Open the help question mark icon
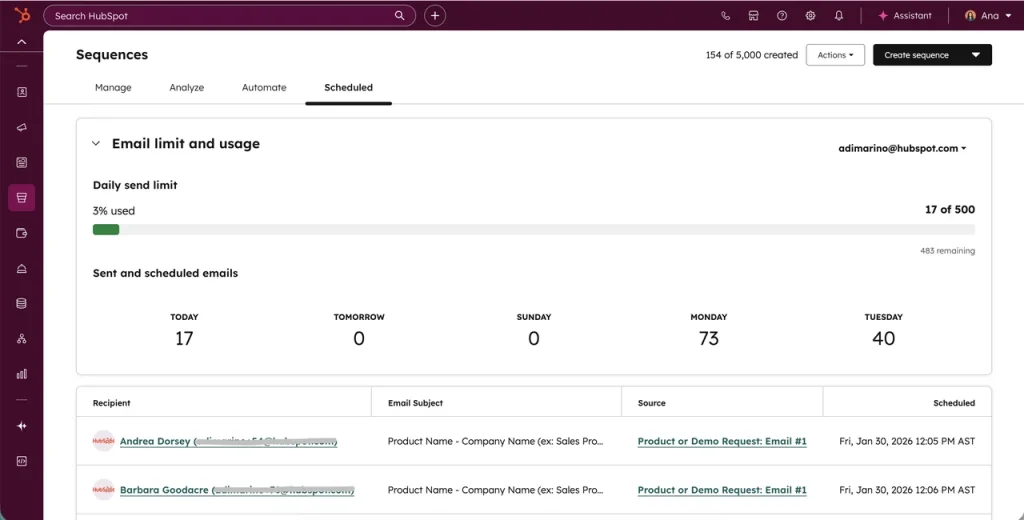Screen dimensions: 1024x520 tap(782, 16)
